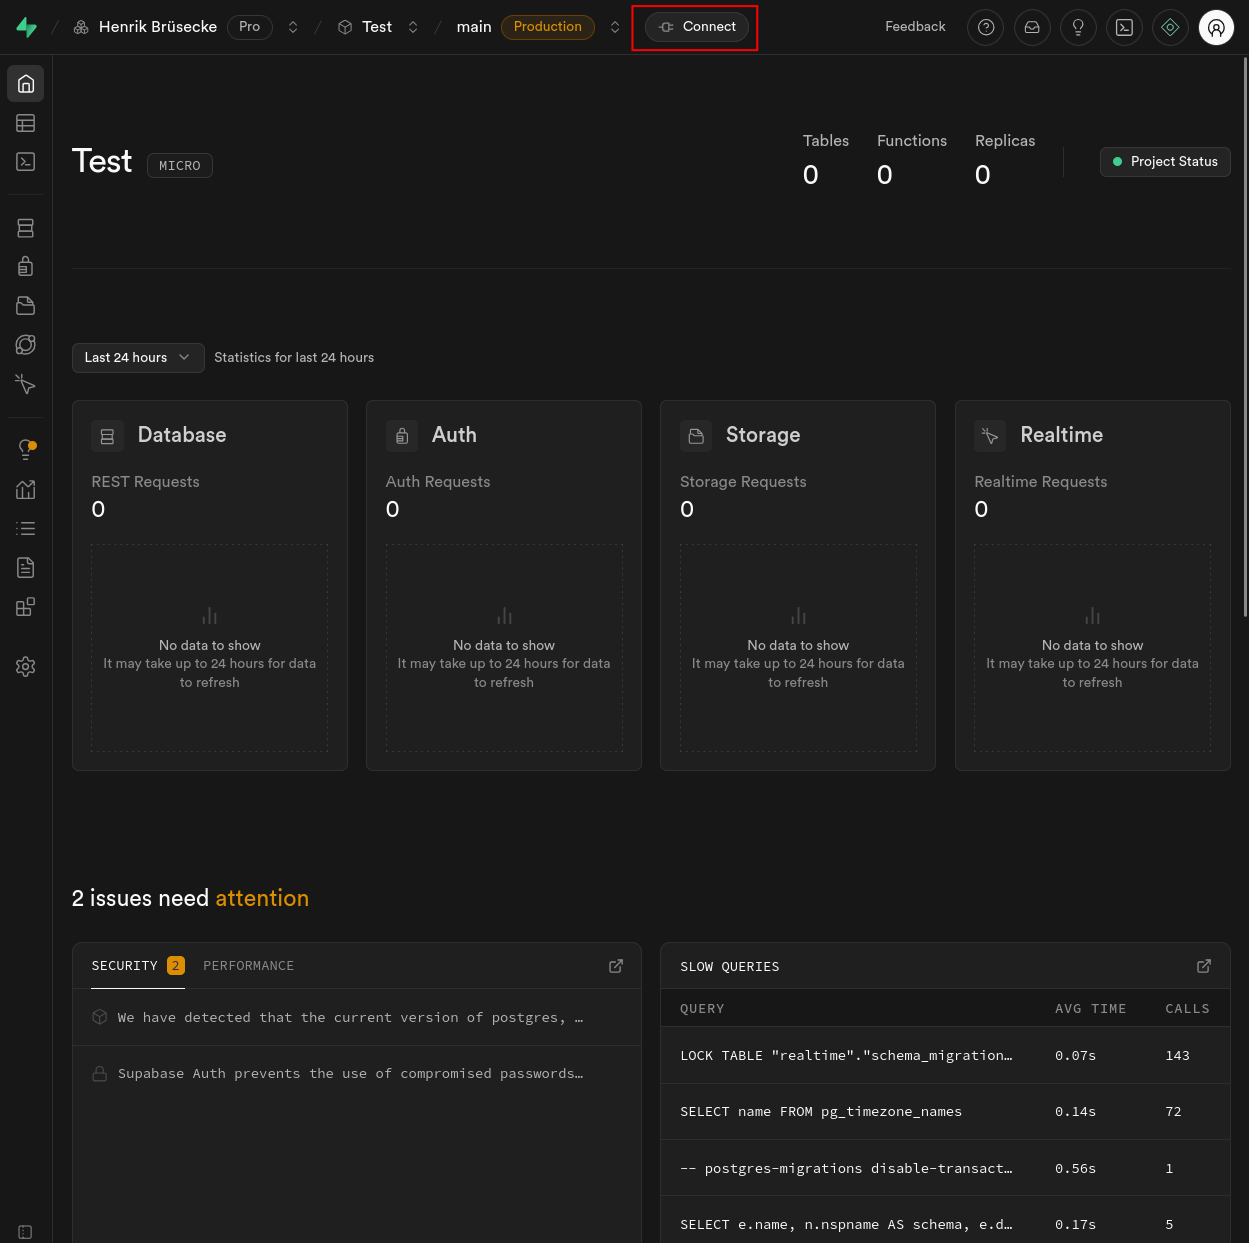Open the notifications inbox icon

pos(1032,27)
